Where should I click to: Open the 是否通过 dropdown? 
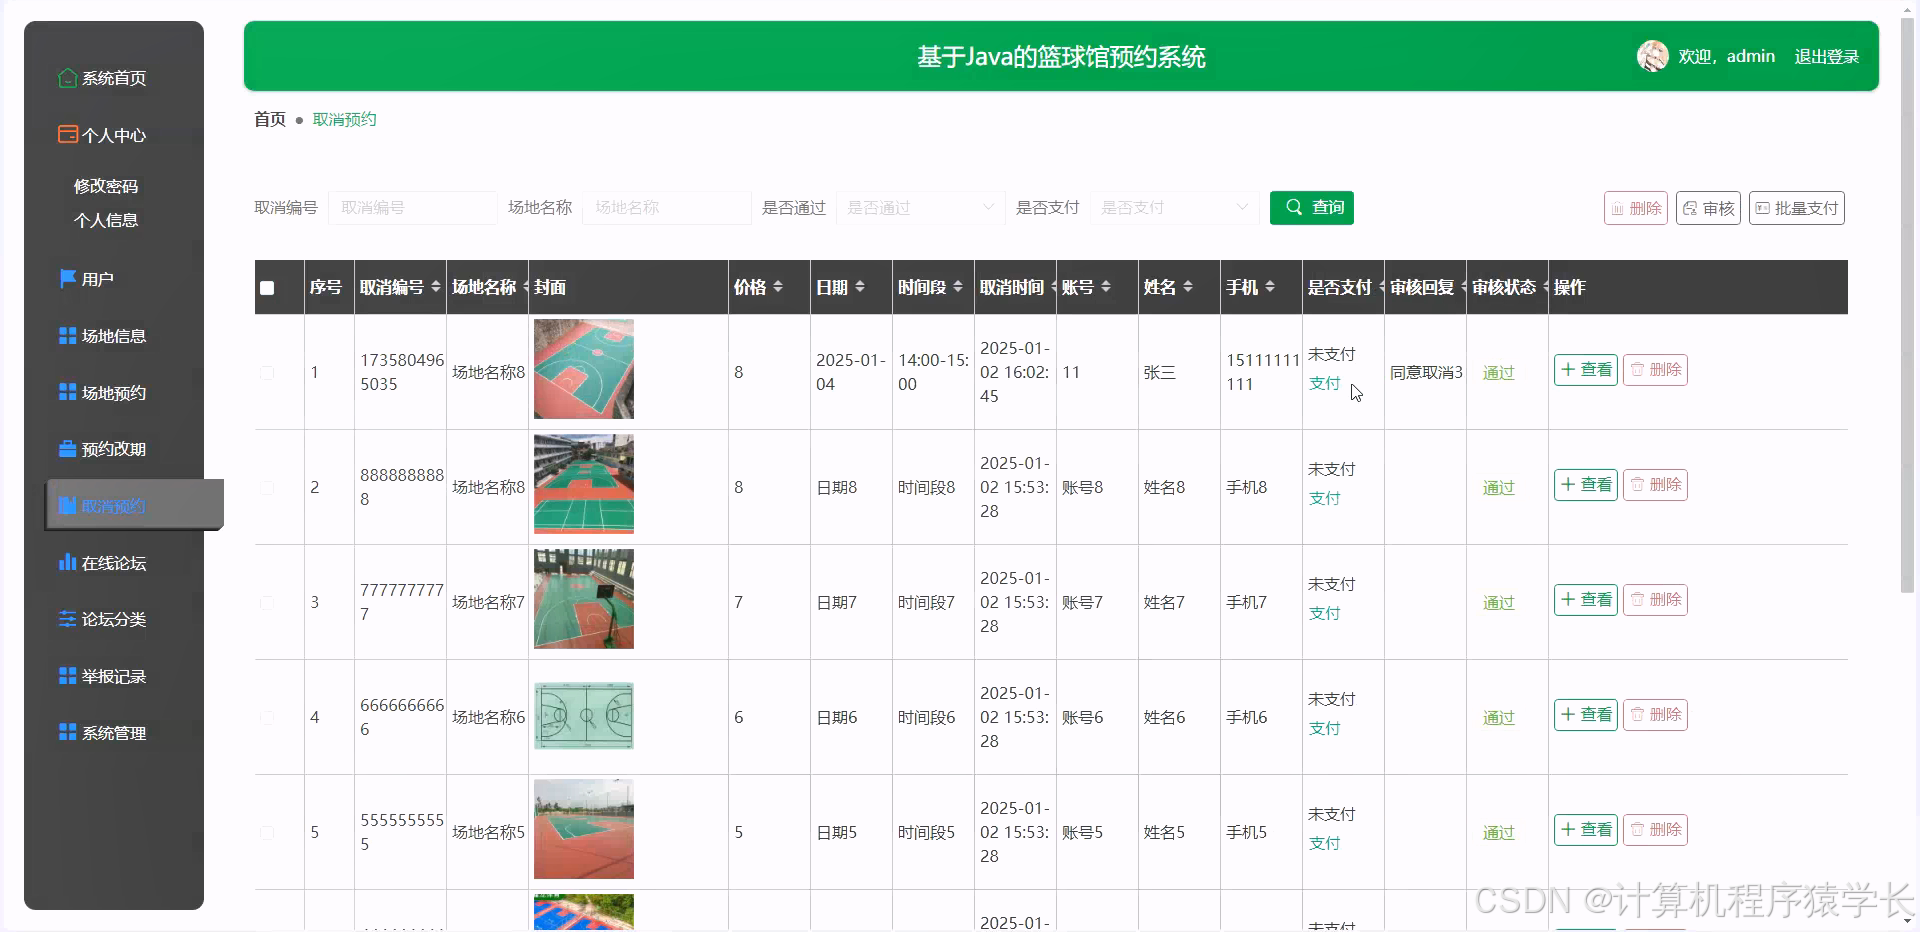tap(919, 207)
